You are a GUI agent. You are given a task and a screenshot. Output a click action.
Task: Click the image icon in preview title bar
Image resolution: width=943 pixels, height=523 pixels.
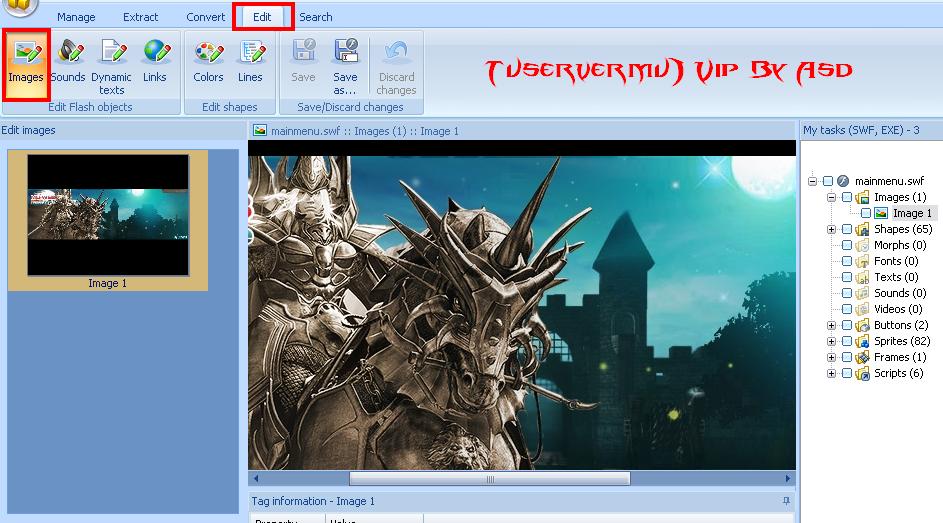click(x=260, y=130)
